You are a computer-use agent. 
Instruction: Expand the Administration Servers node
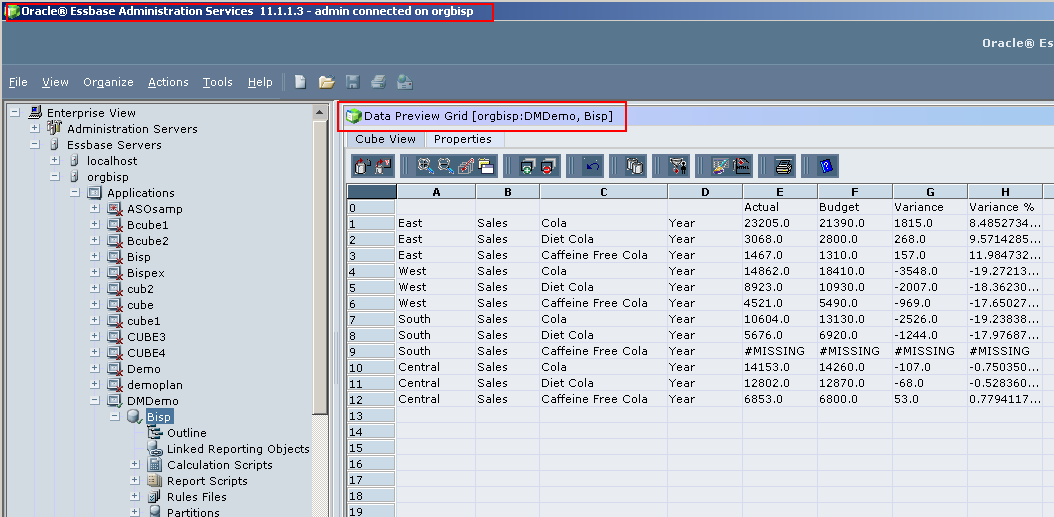[35, 128]
